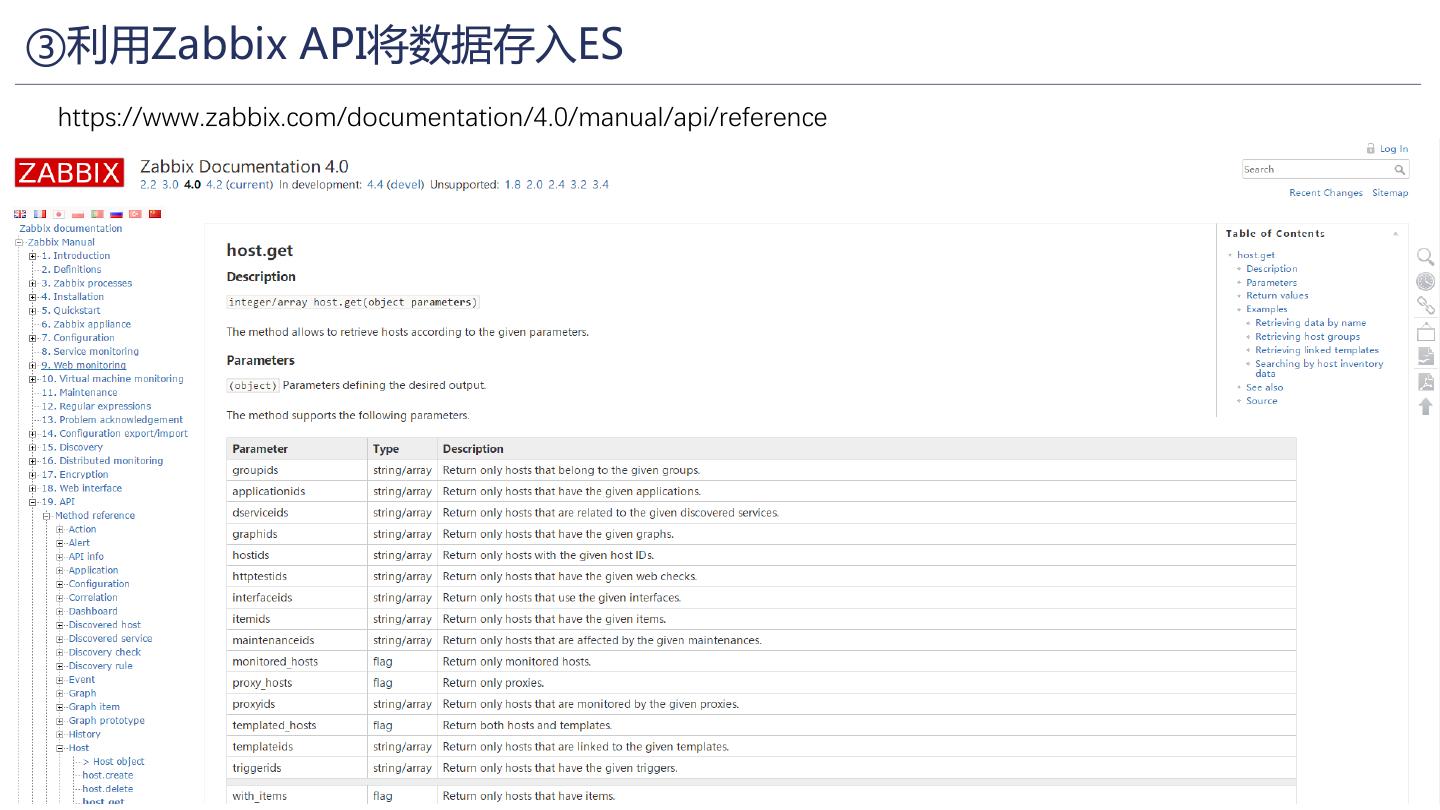The height and width of the screenshot is (810, 1440).
Task: Click the Zabbix API reference URL text
Action: pyautogui.click(x=442, y=118)
